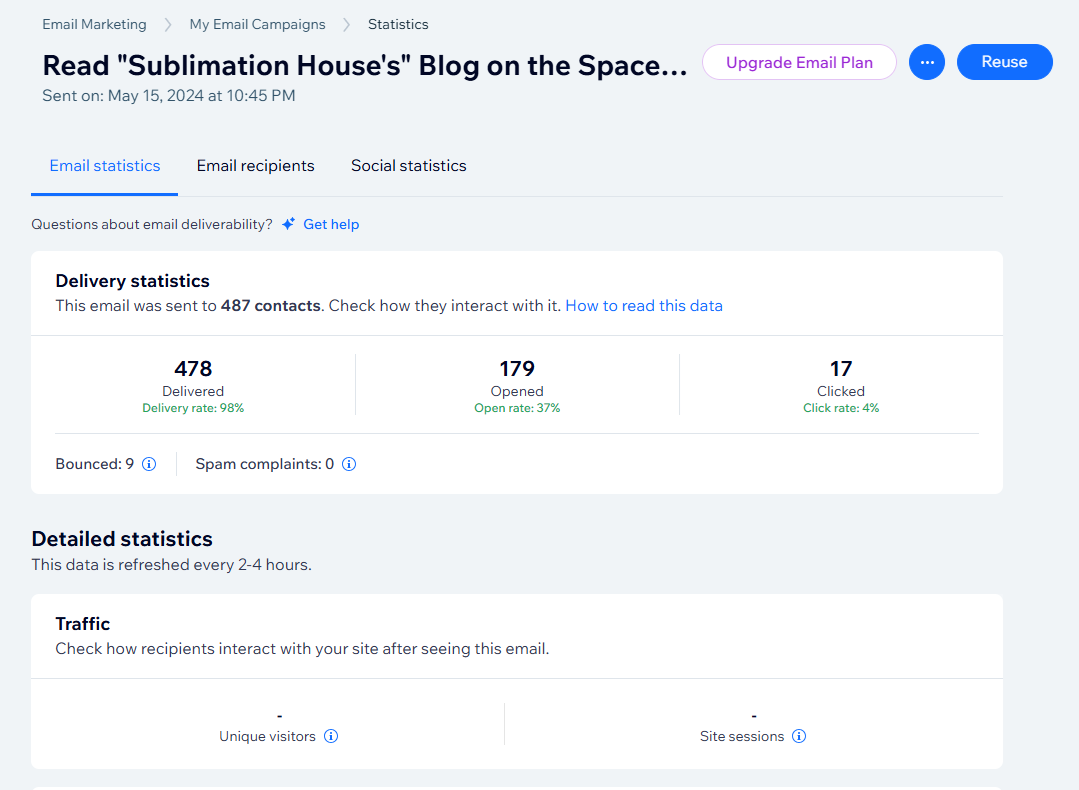The height and width of the screenshot is (790, 1079).
Task: Click the Upgrade Email Plan button
Action: pos(799,62)
